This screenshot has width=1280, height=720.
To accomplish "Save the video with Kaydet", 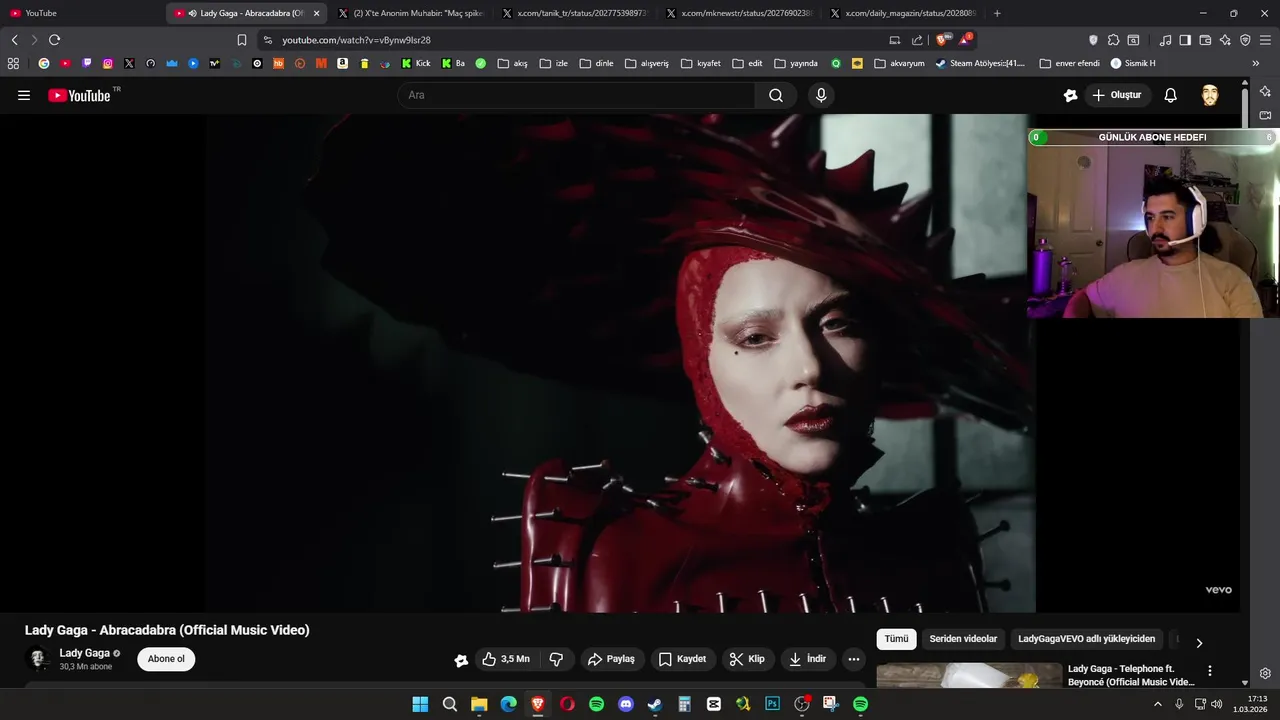I will tap(683, 659).
